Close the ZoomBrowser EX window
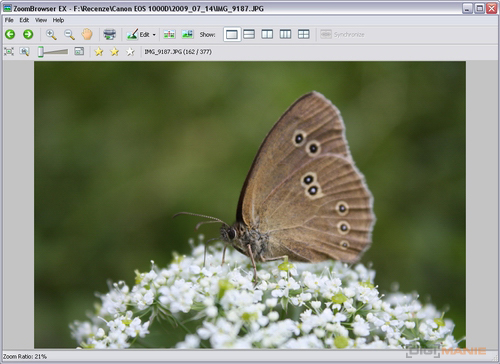500x364 pixels. coord(491,8)
